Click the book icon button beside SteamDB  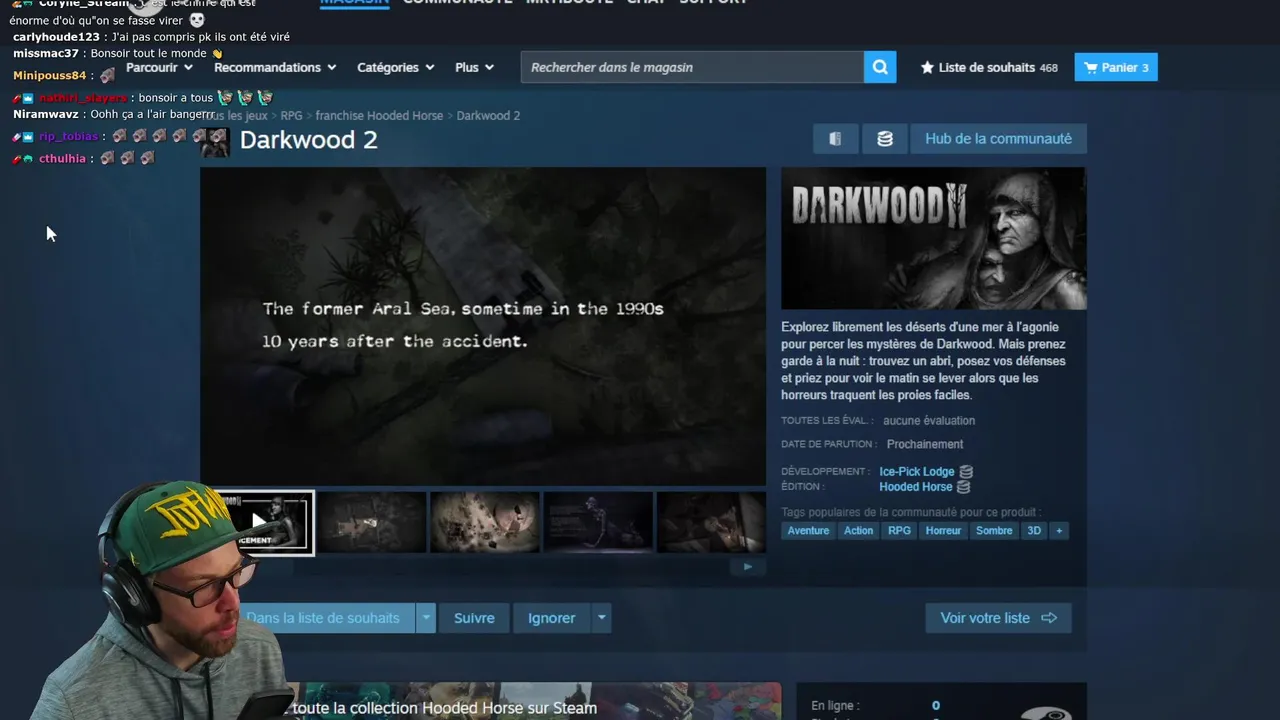pos(835,139)
